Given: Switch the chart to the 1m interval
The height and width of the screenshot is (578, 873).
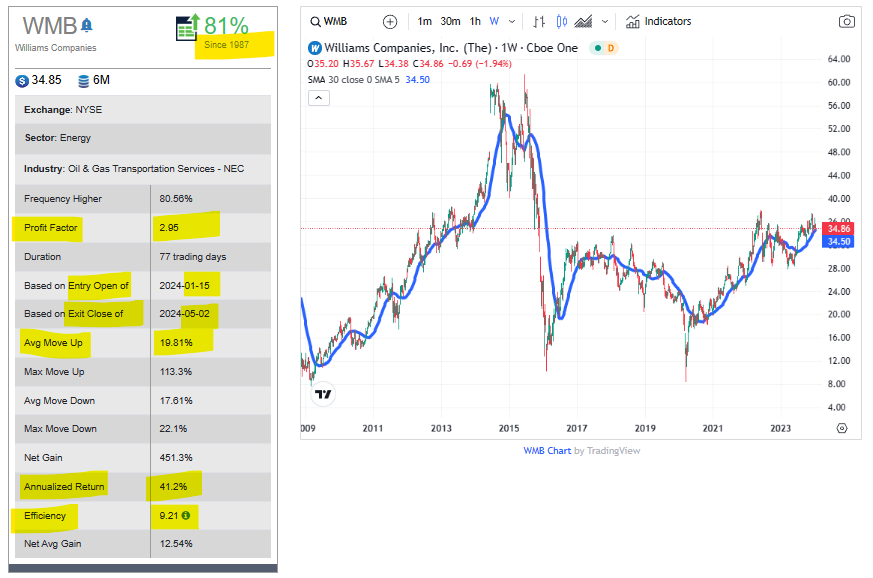Looking at the screenshot, I should click(x=425, y=22).
